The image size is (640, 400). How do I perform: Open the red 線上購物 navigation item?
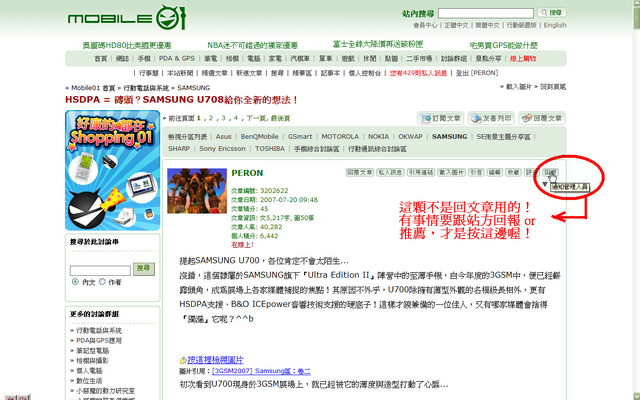[523, 59]
